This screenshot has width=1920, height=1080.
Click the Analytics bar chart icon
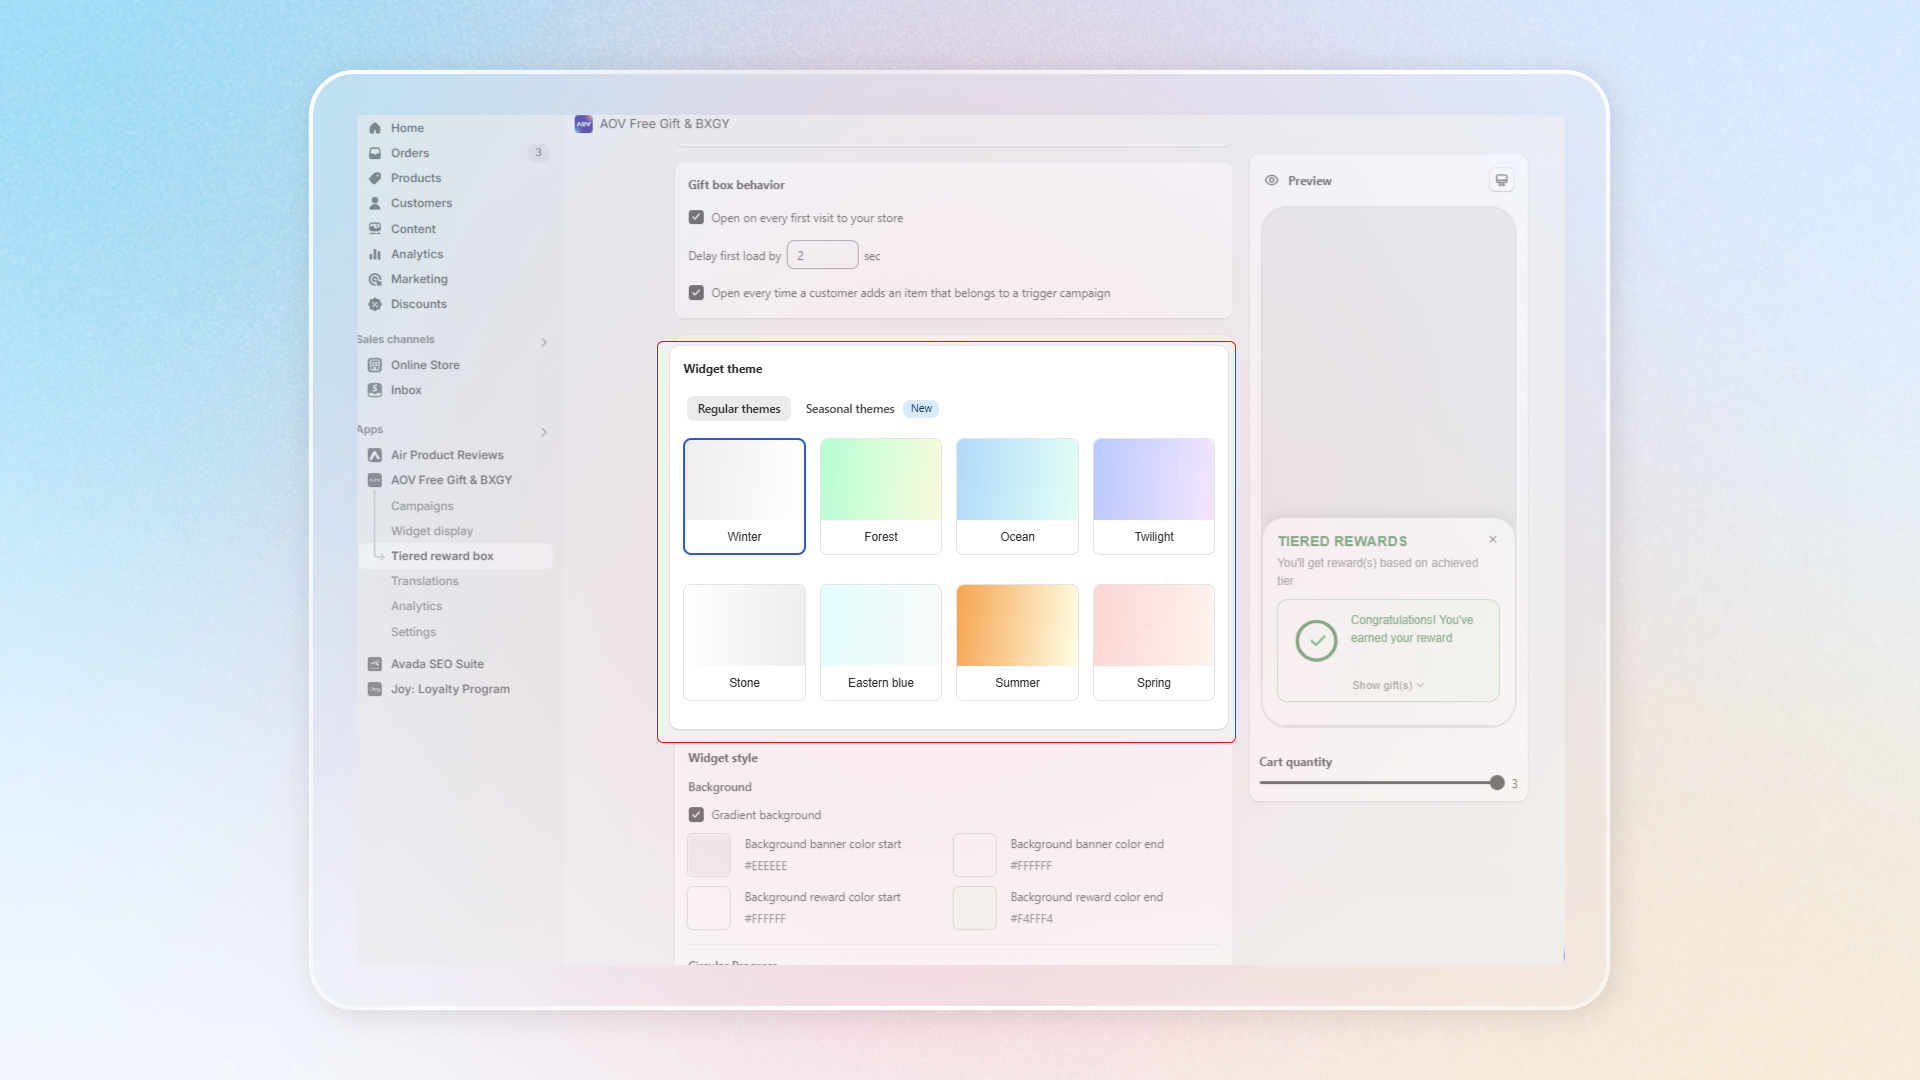click(x=375, y=254)
